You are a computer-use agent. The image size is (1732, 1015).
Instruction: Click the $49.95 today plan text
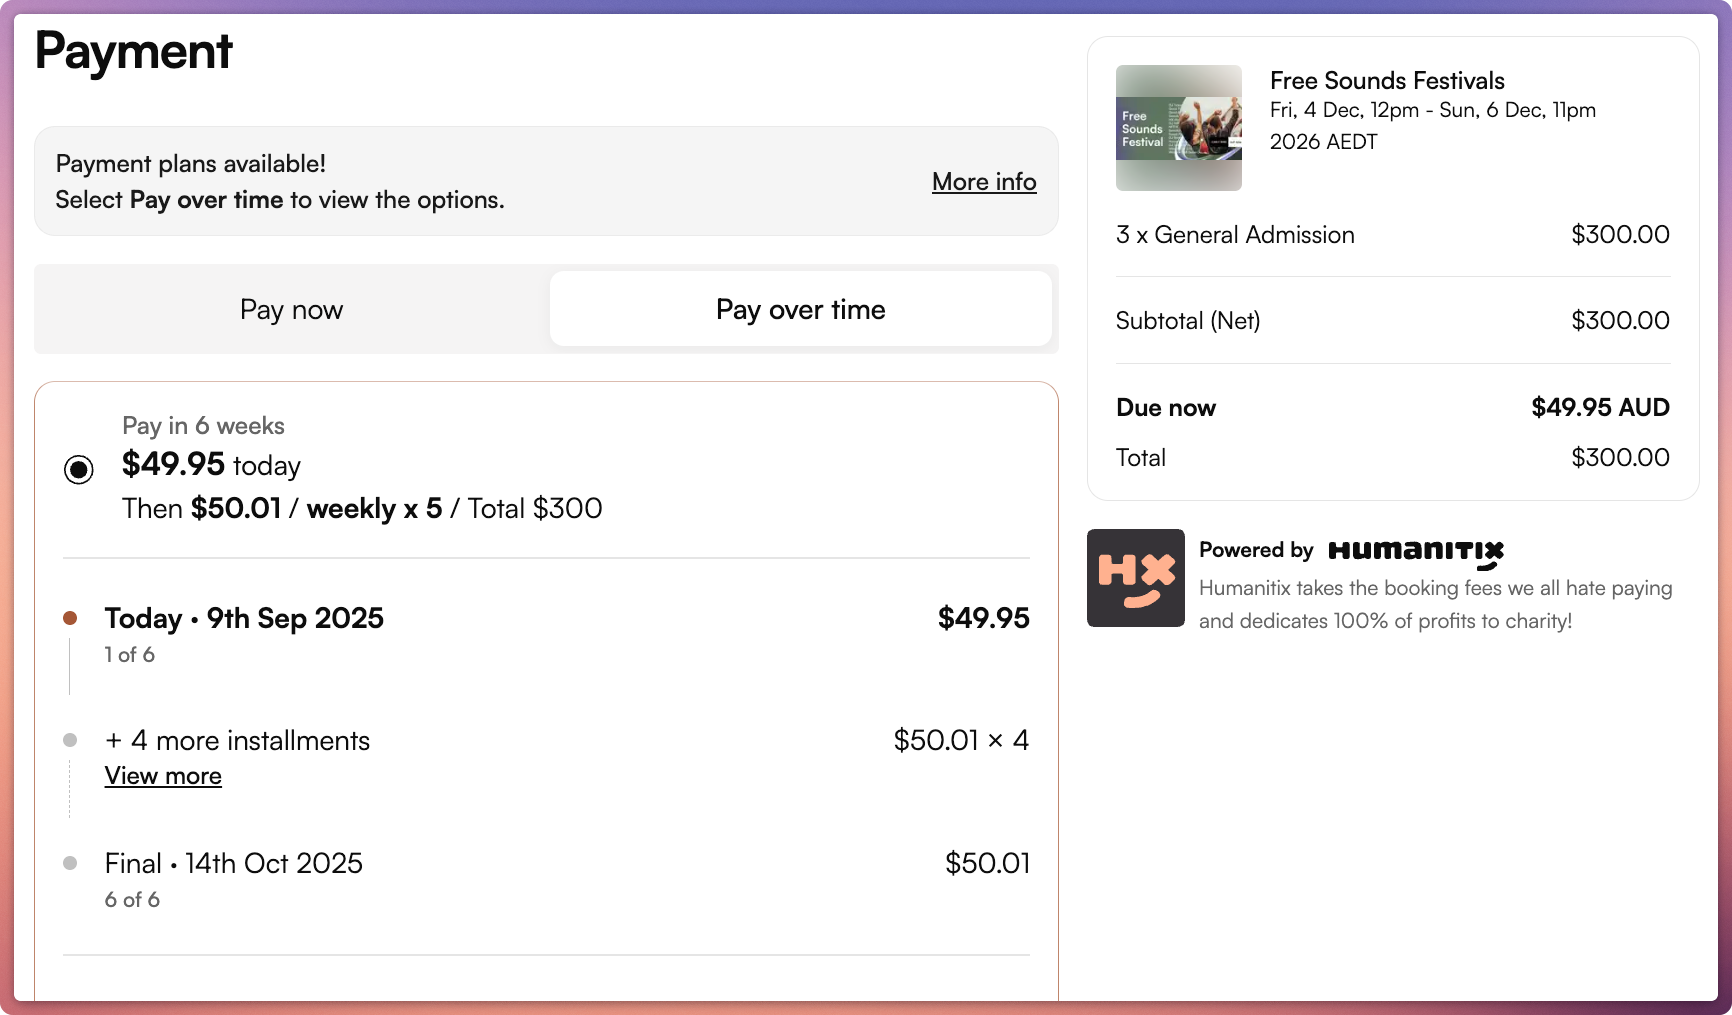pyautogui.click(x=211, y=465)
